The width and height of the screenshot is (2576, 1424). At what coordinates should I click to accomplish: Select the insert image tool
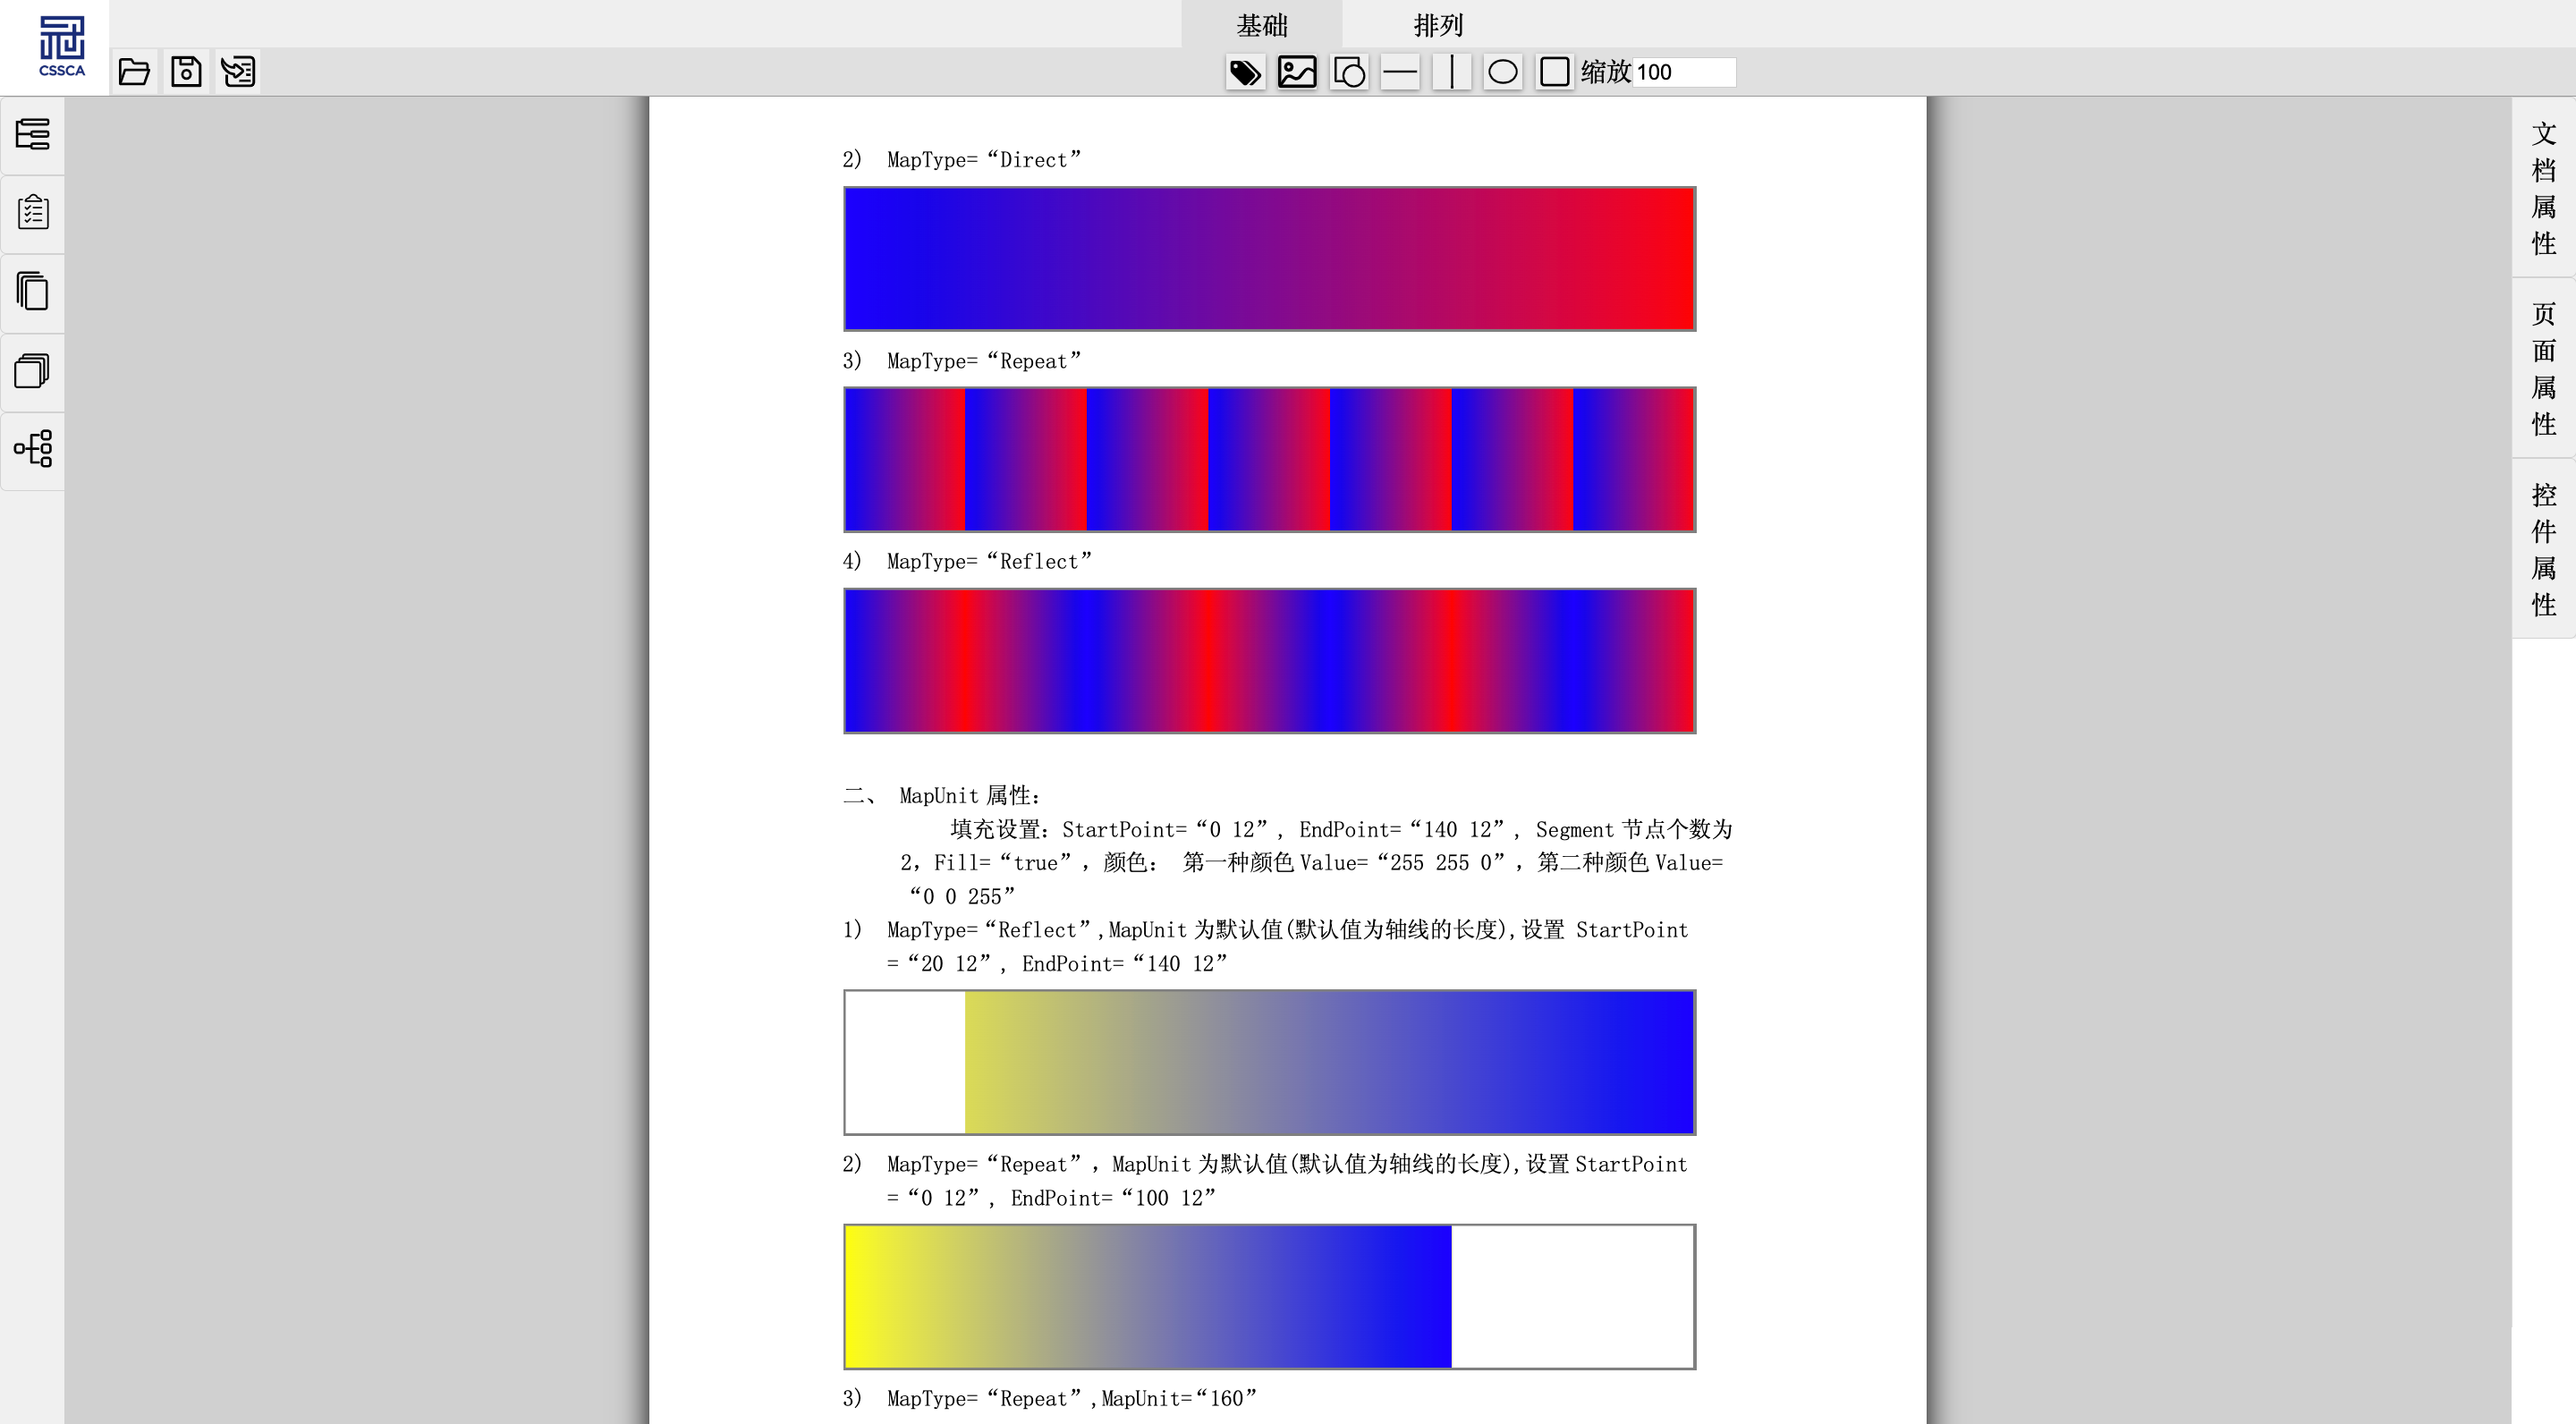[x=1297, y=72]
